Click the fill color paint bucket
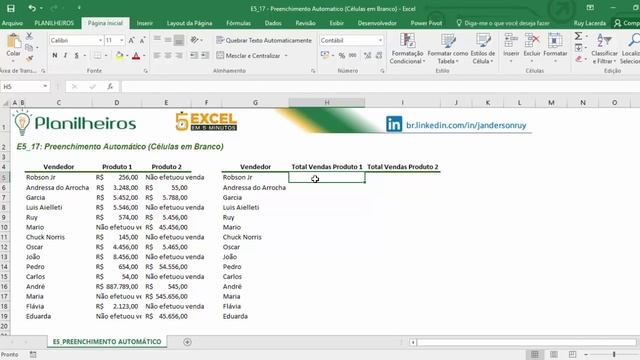This screenshot has width=640, height=360. click(120, 56)
